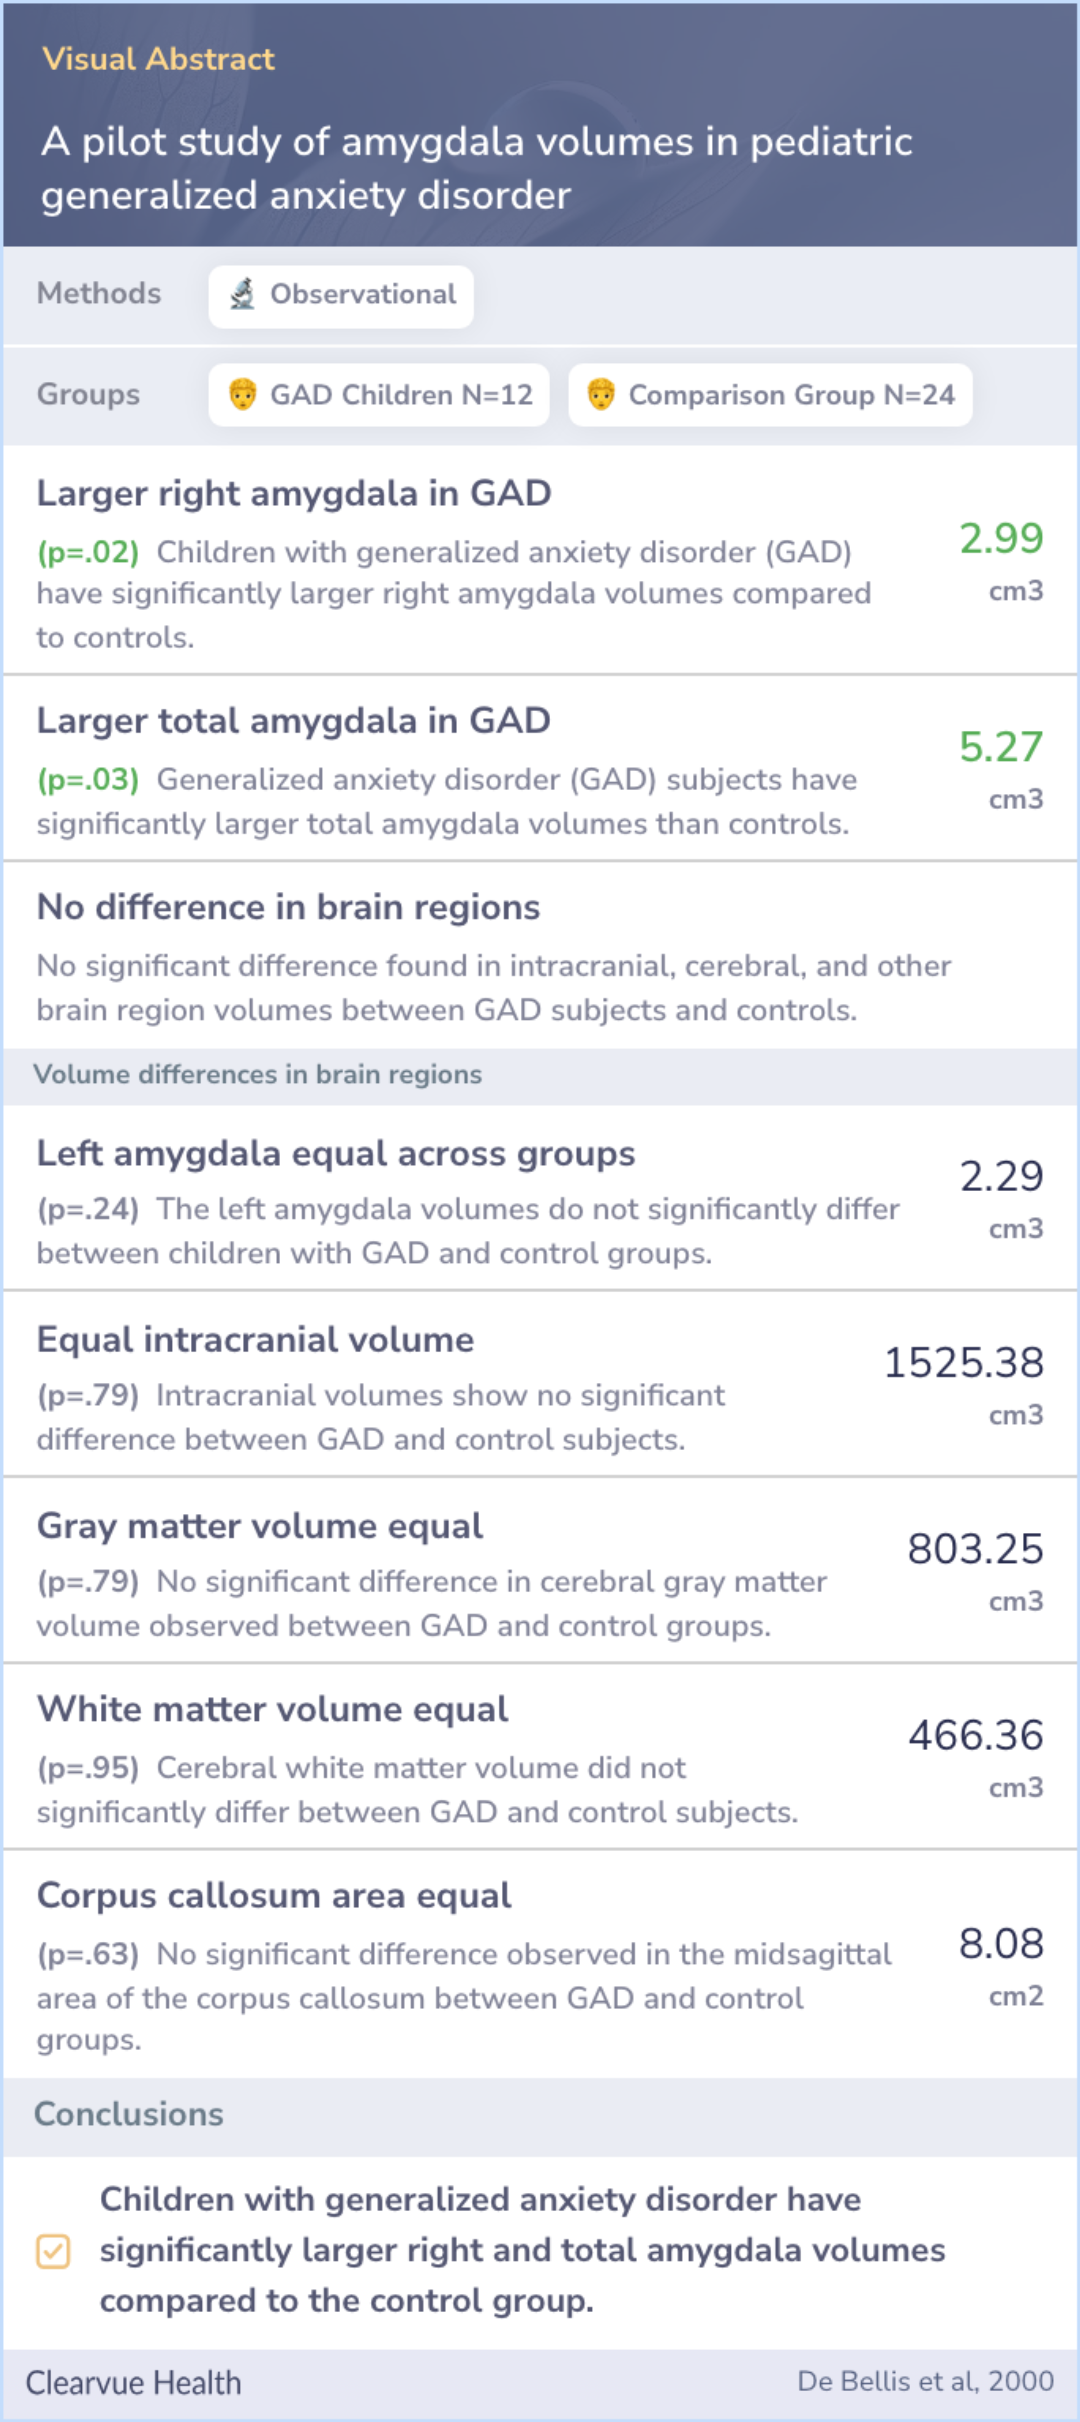Select the Equal intracranial volume heading
This screenshot has height=2422, width=1080.
[x=255, y=1340]
